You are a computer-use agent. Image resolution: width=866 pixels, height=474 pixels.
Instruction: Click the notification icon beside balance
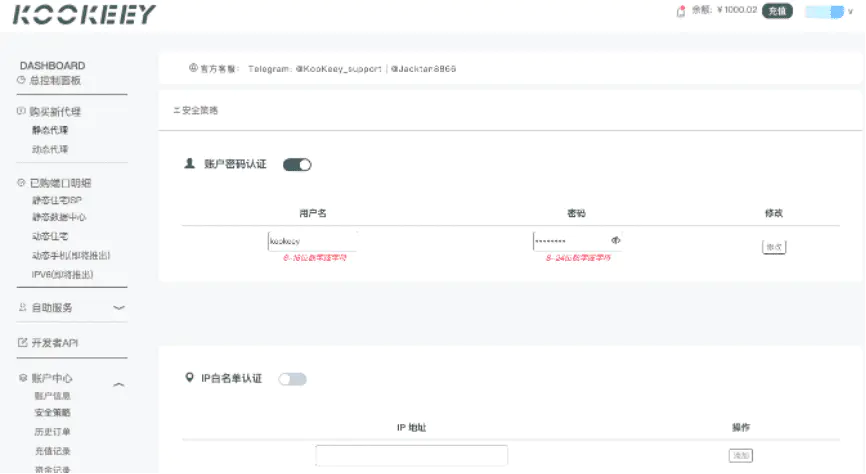(680, 11)
